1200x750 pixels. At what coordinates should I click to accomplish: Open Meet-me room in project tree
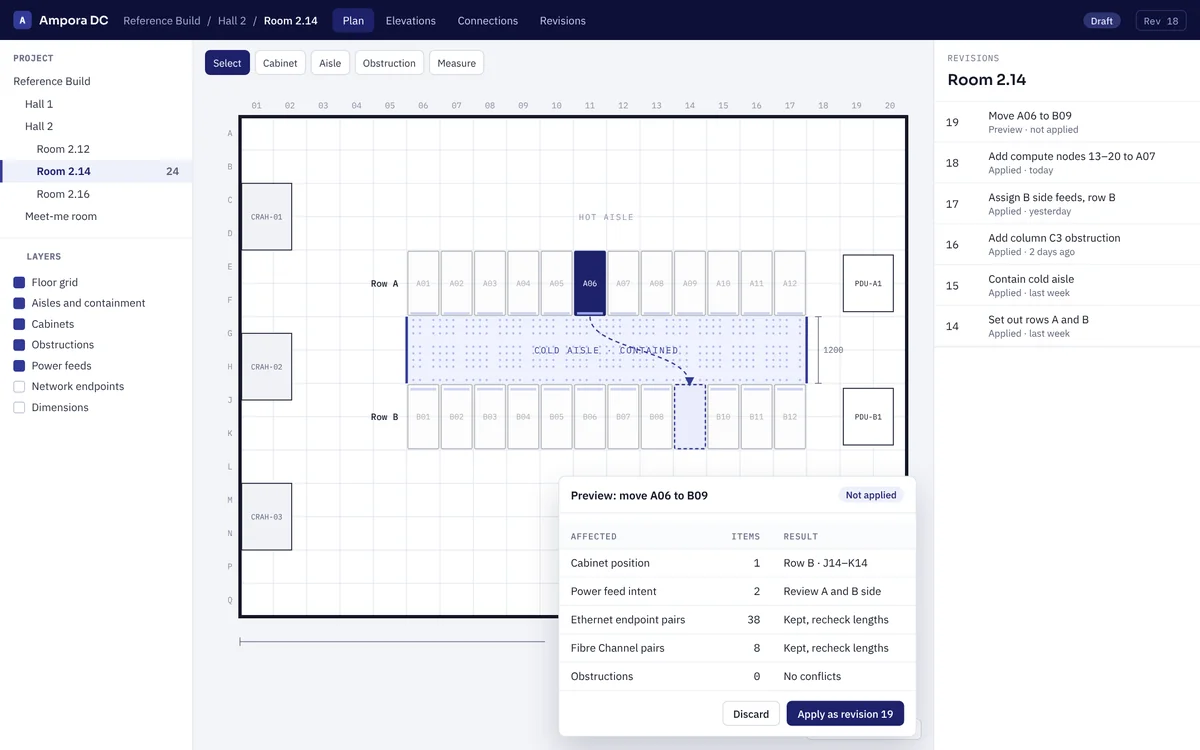point(96,216)
